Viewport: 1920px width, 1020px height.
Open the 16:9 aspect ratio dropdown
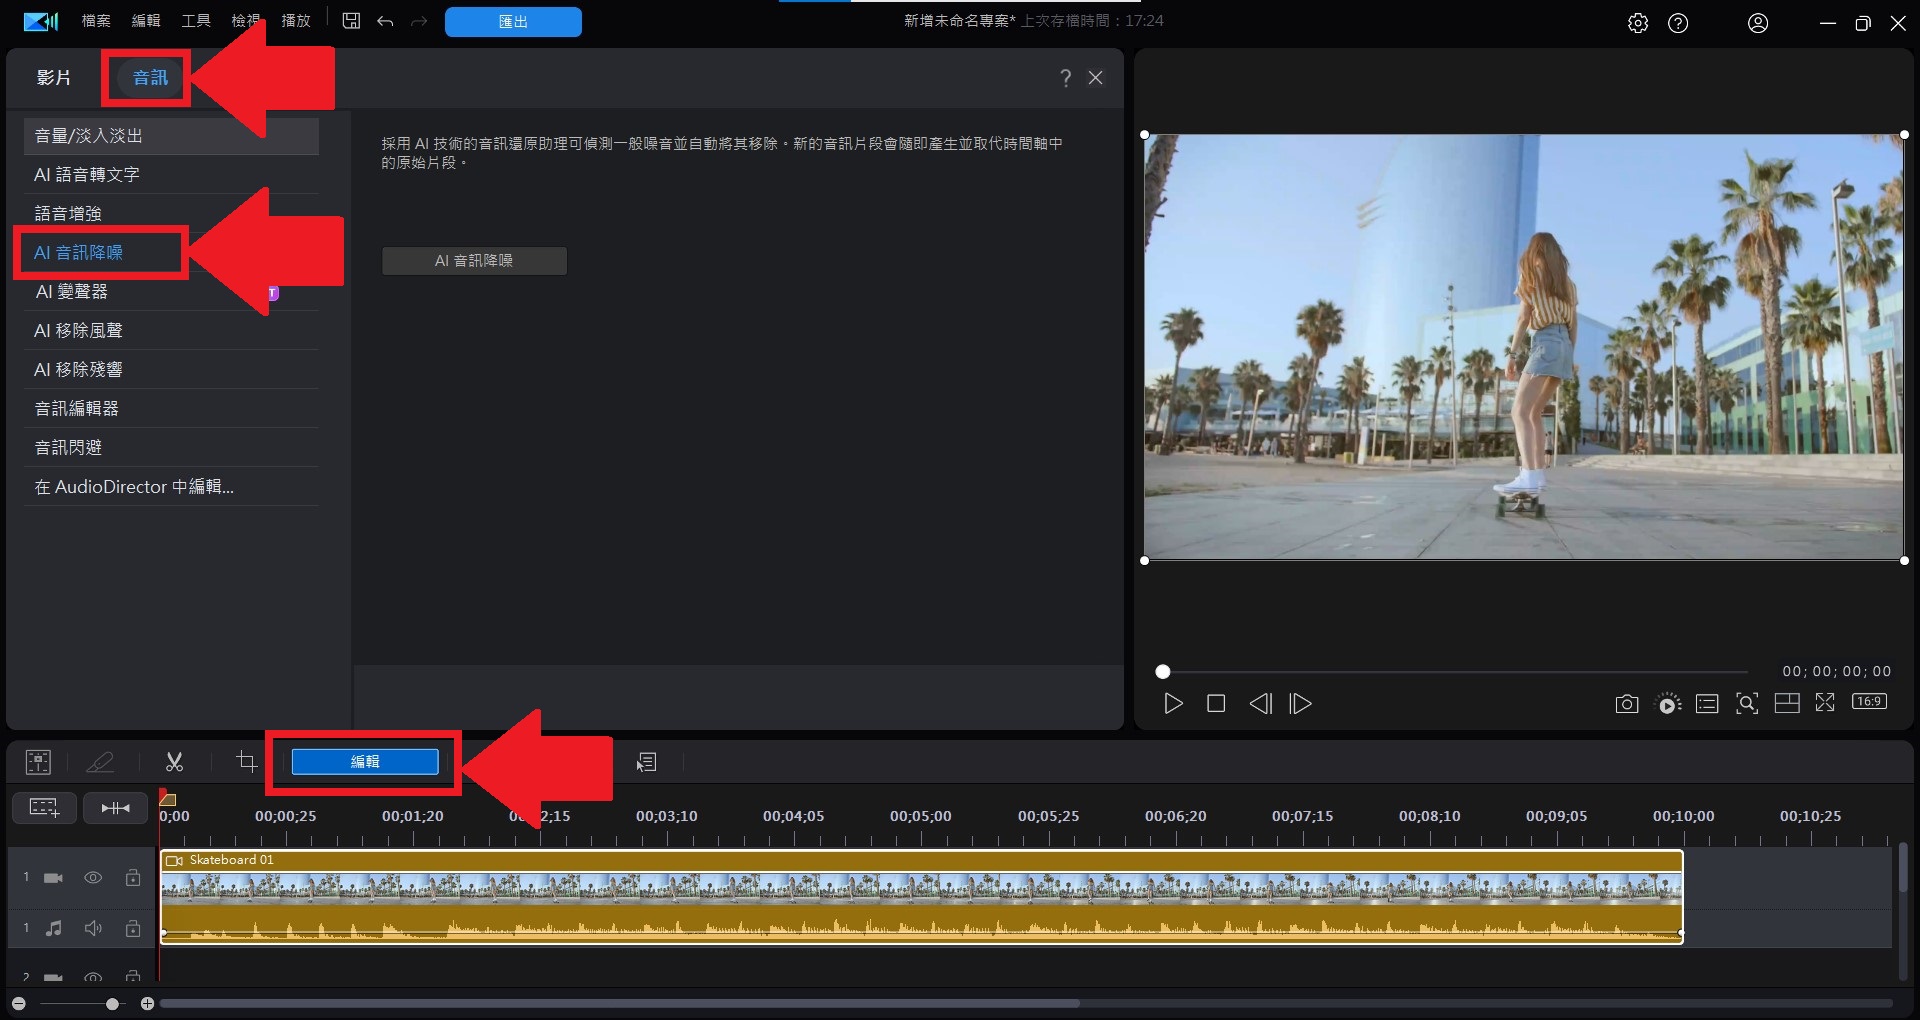coord(1869,702)
